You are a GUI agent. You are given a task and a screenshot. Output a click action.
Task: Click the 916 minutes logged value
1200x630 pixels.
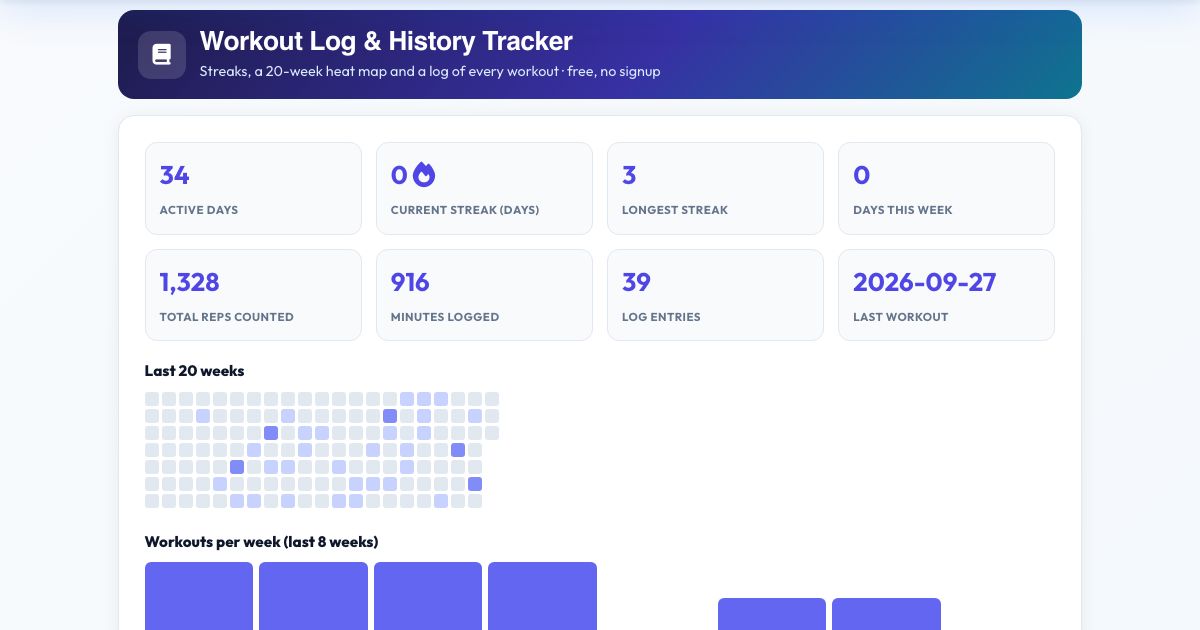(410, 282)
